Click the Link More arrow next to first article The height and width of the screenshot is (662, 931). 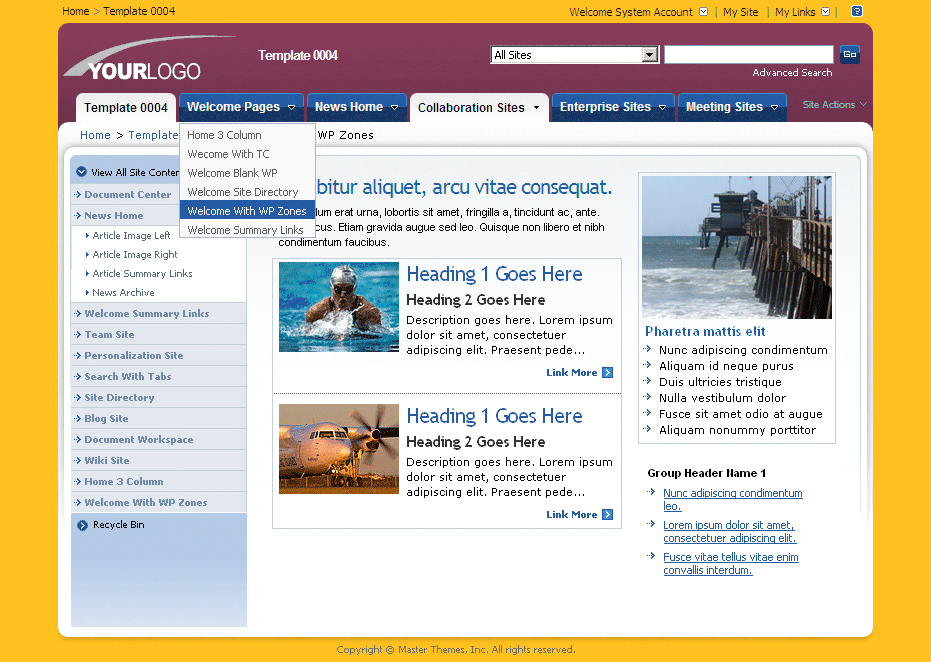point(607,372)
